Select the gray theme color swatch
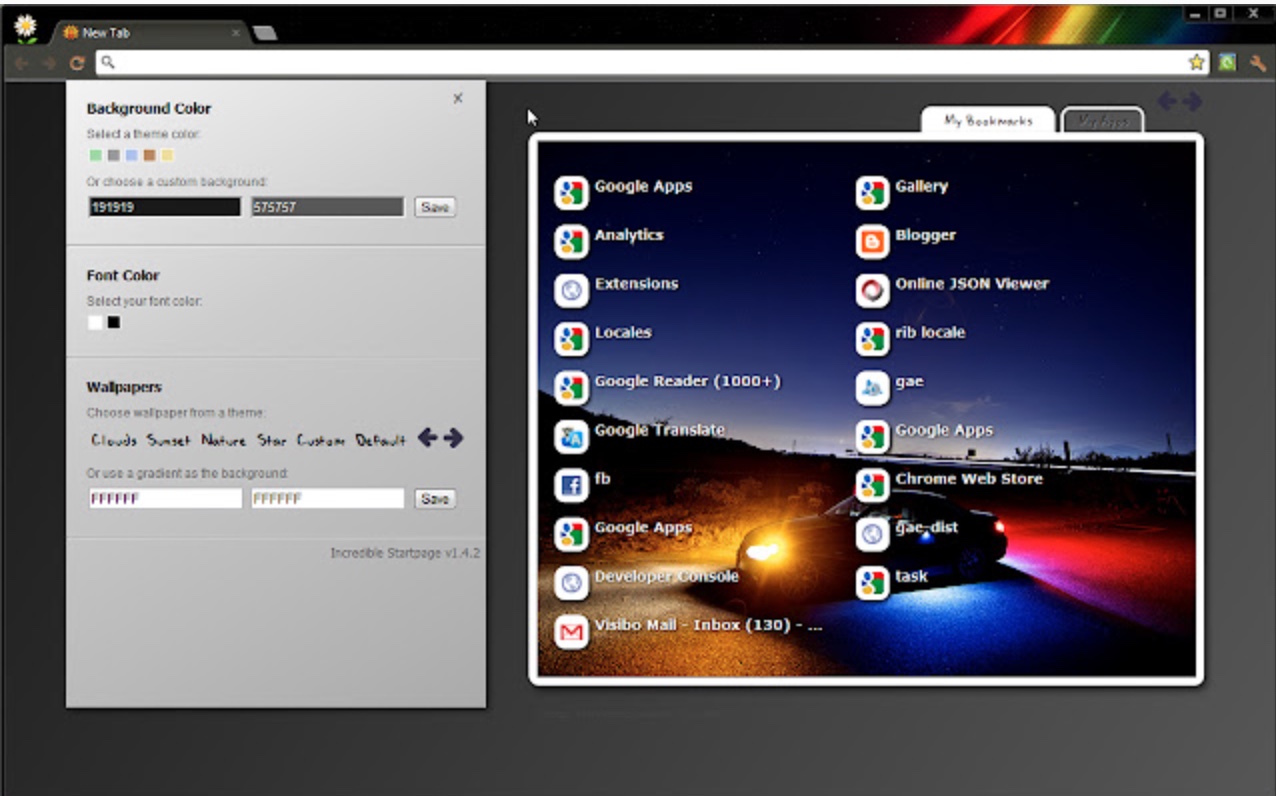 (113, 155)
